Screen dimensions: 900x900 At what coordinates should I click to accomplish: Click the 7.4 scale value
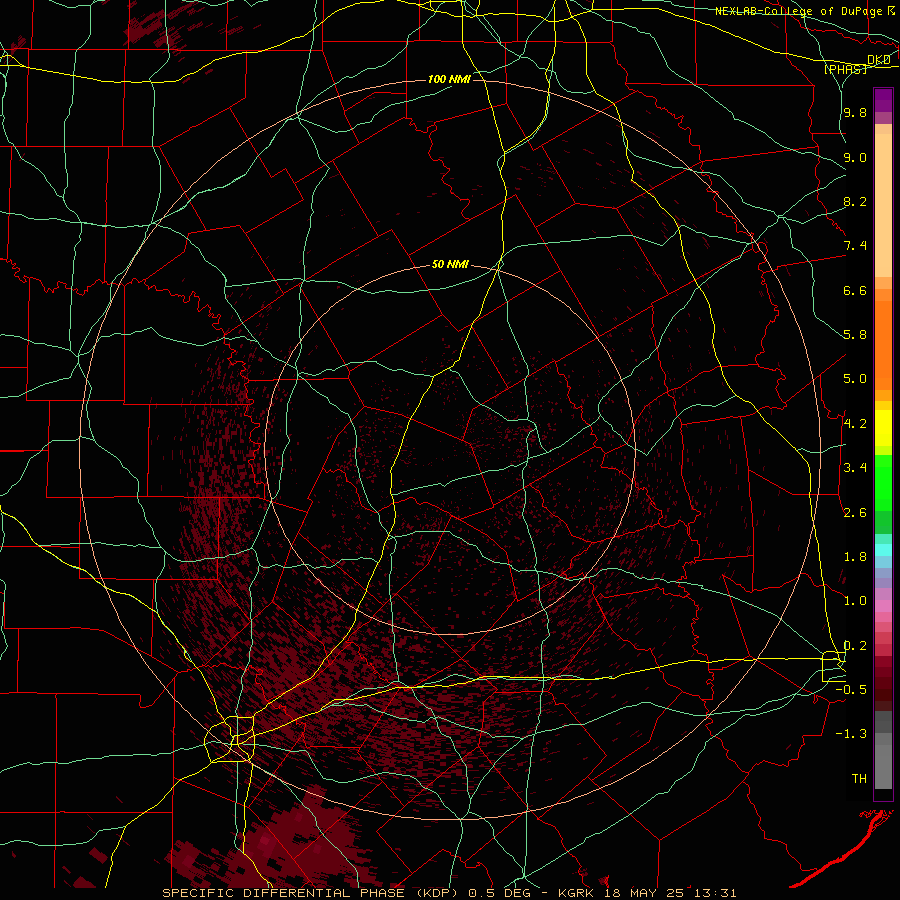tap(855, 246)
